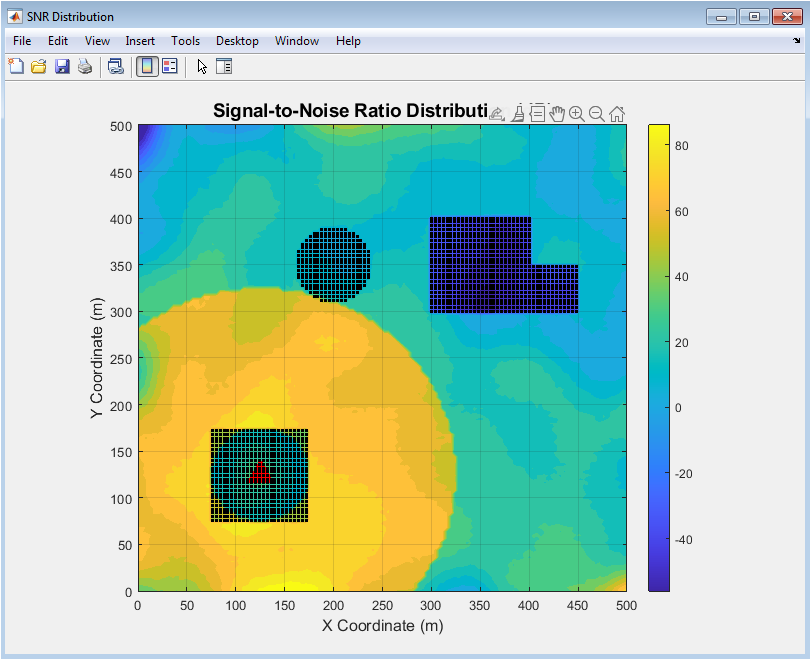811x660 pixels.
Task: Activate the Pan hand tool on axes
Action: tap(557, 113)
